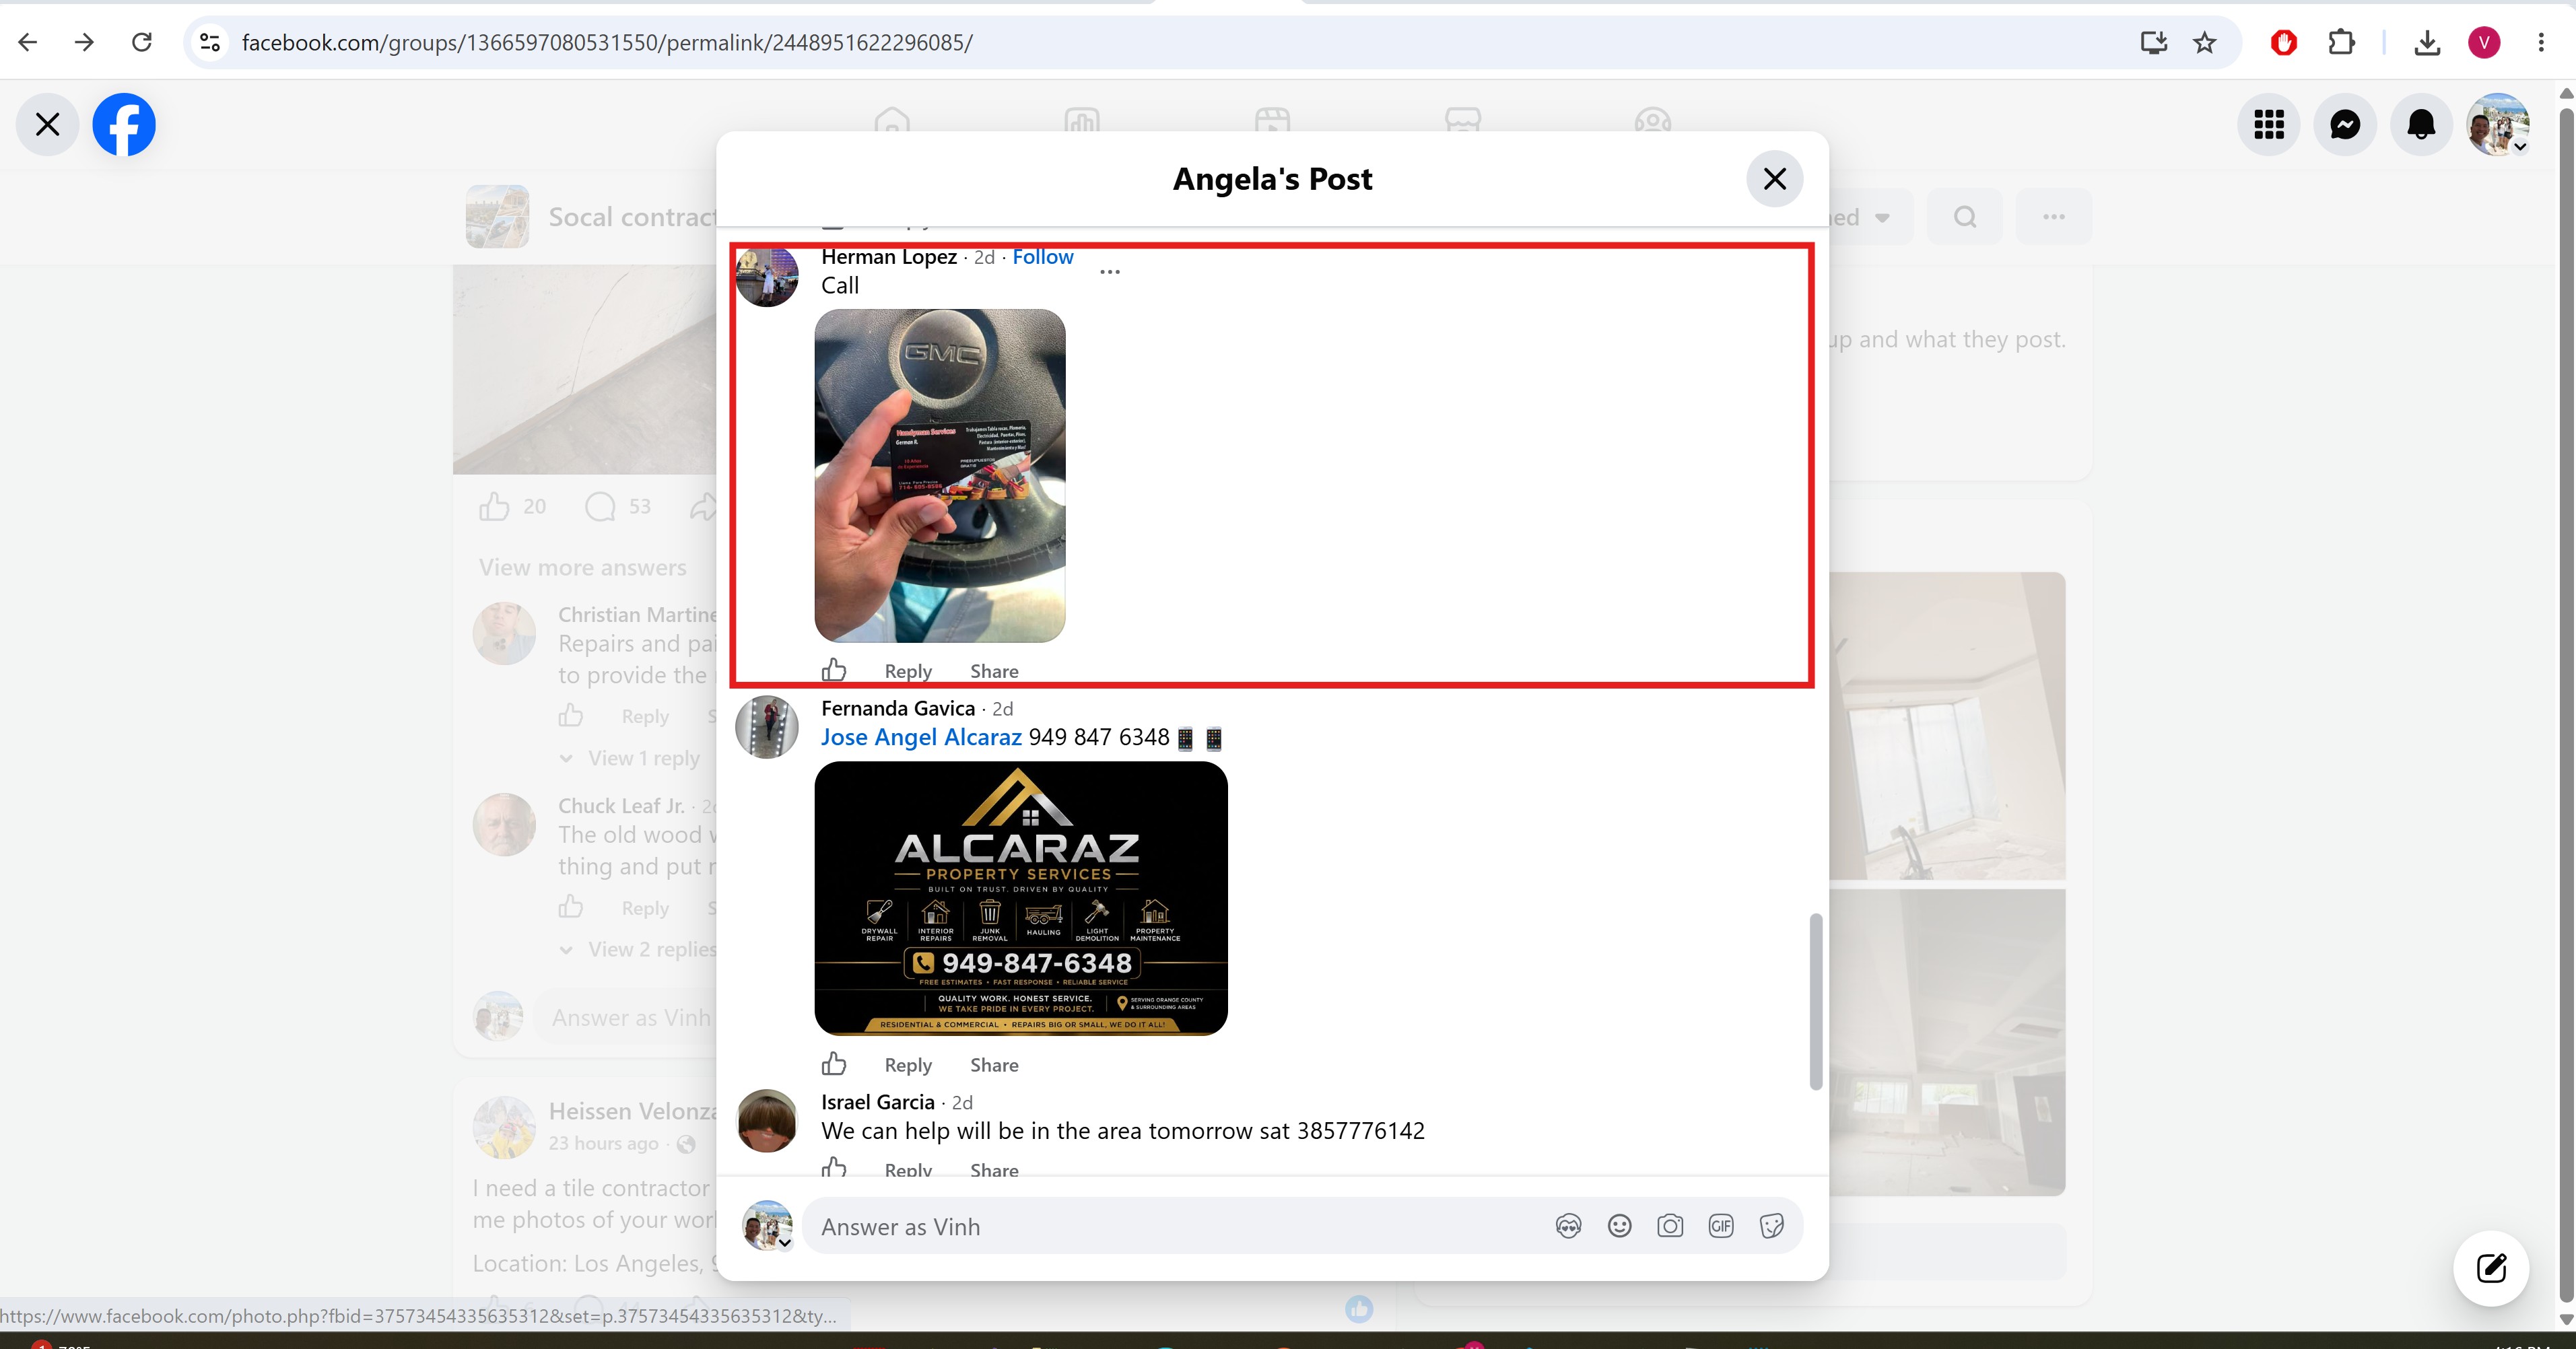Open account menu from profile picture
Image resolution: width=2576 pixels, height=1349 pixels.
(2498, 125)
